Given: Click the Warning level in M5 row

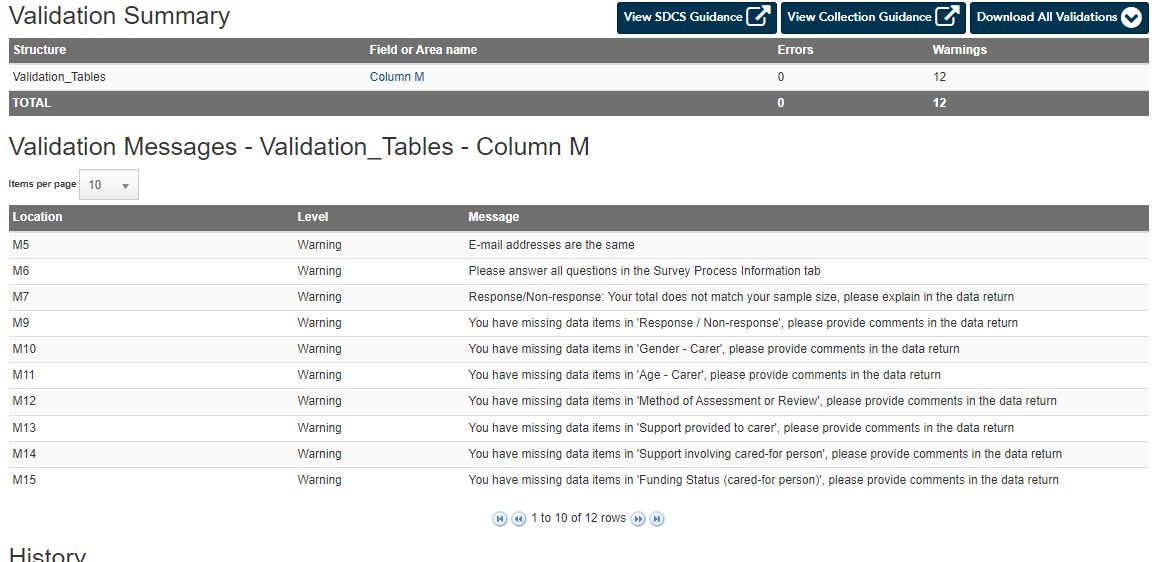Looking at the screenshot, I should 319,245.
